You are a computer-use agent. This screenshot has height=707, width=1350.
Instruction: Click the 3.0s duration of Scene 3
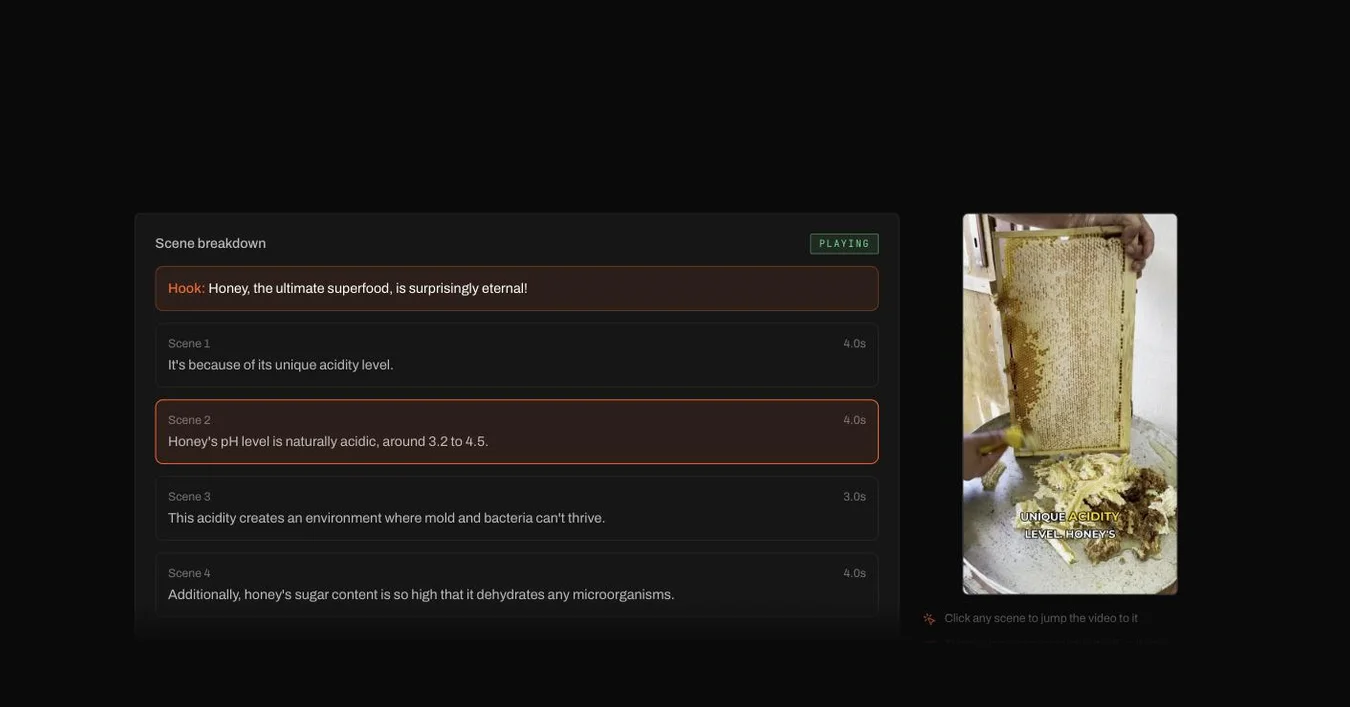click(x=854, y=497)
